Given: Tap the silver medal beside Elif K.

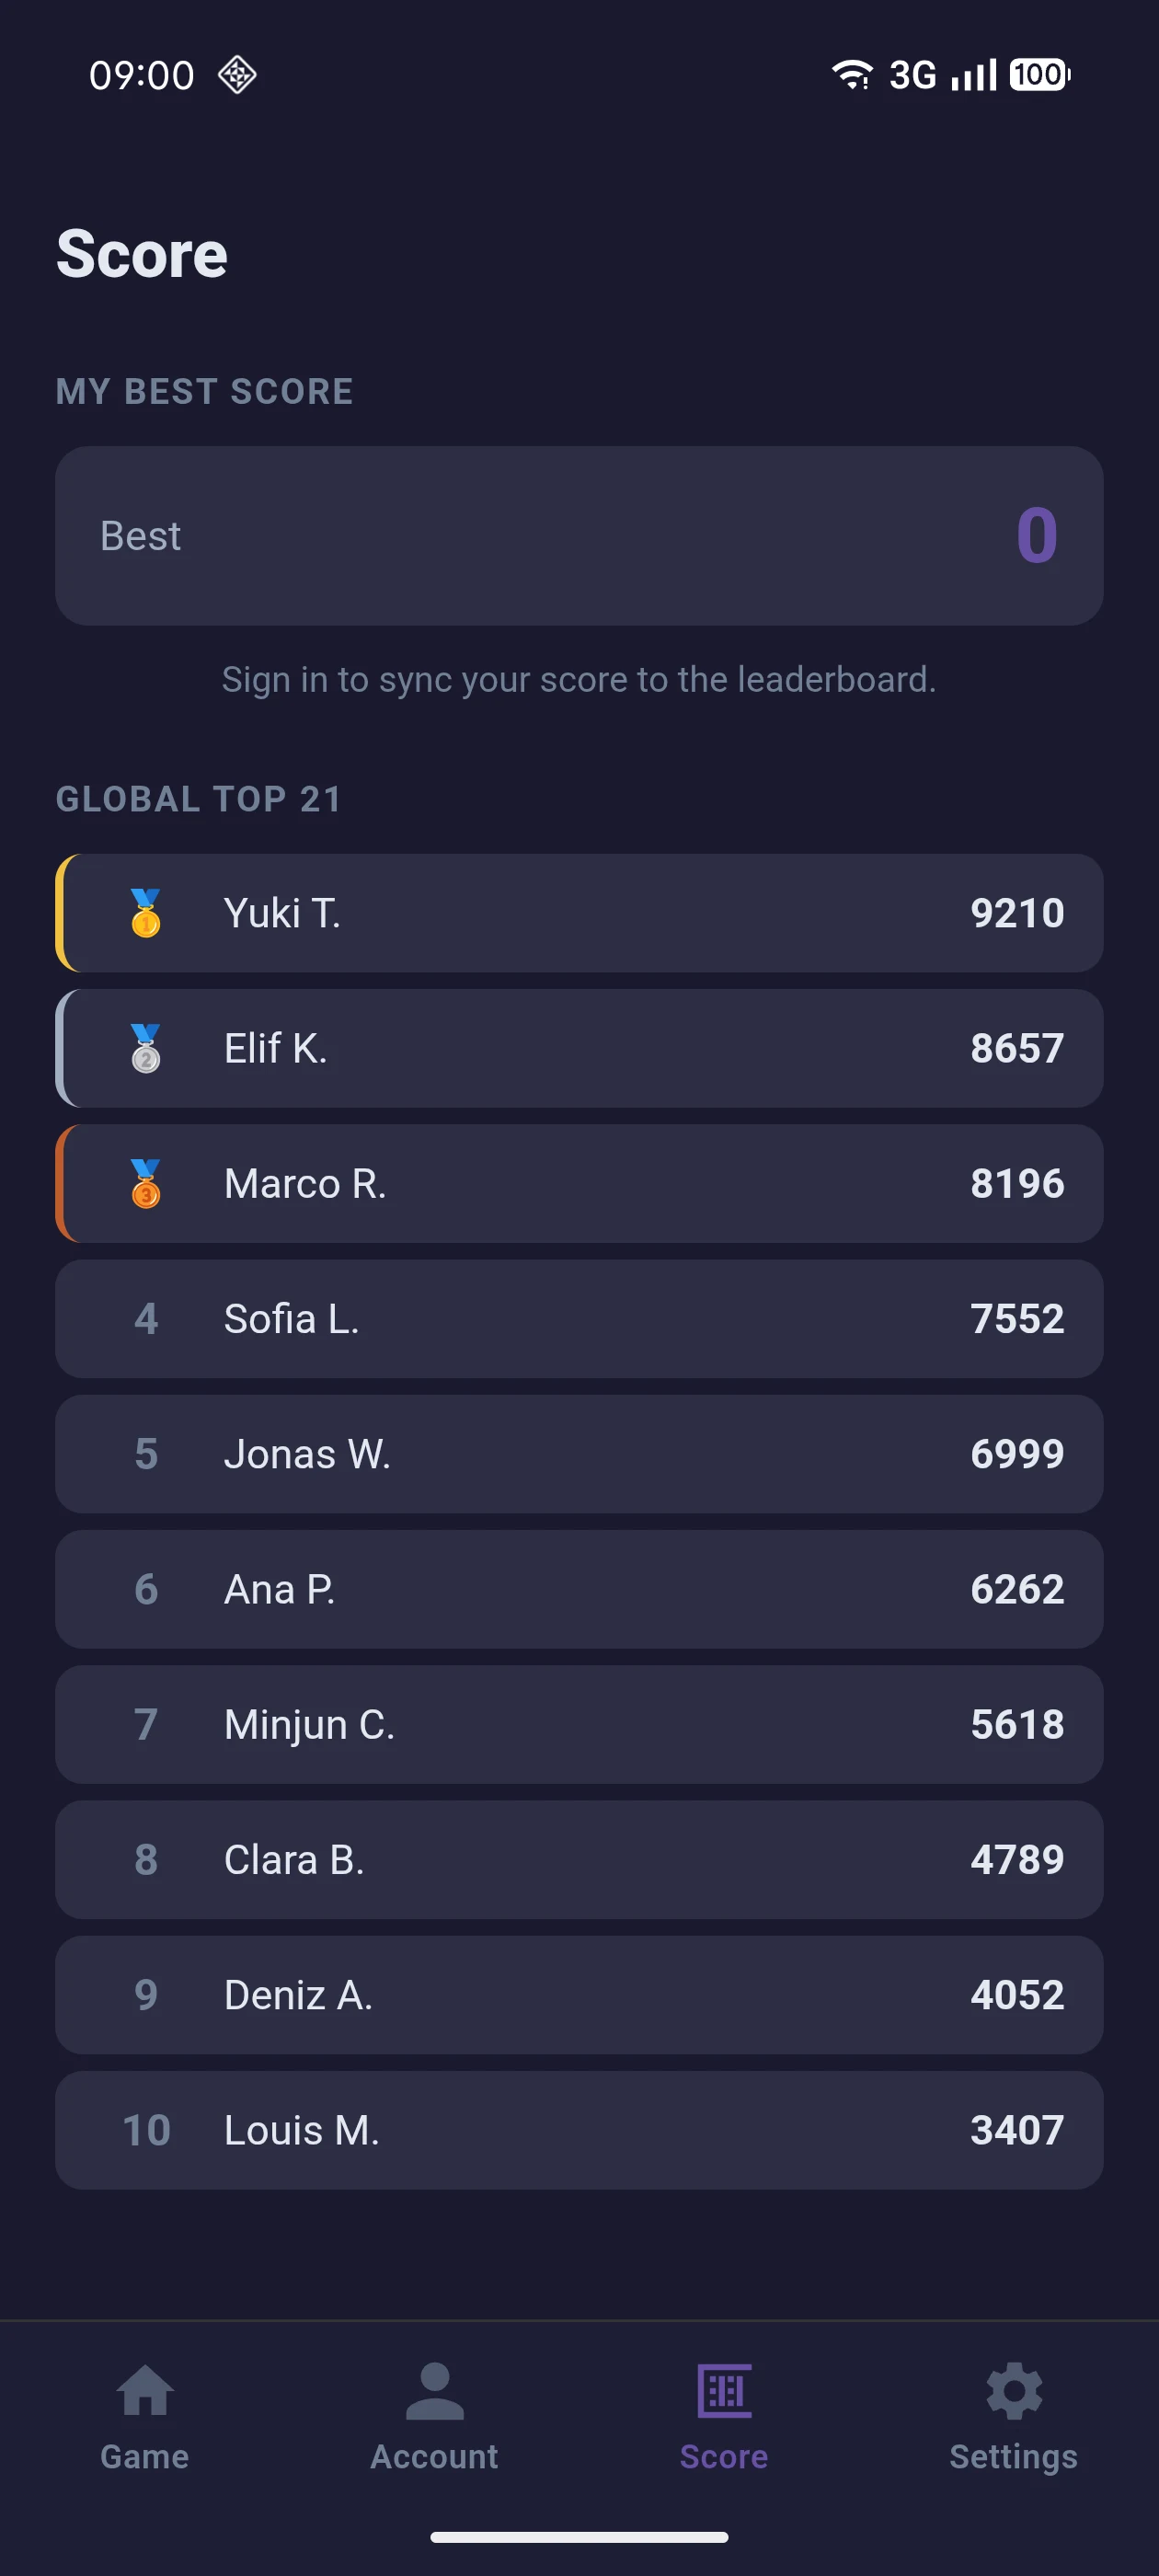Looking at the screenshot, I should pos(146,1048).
